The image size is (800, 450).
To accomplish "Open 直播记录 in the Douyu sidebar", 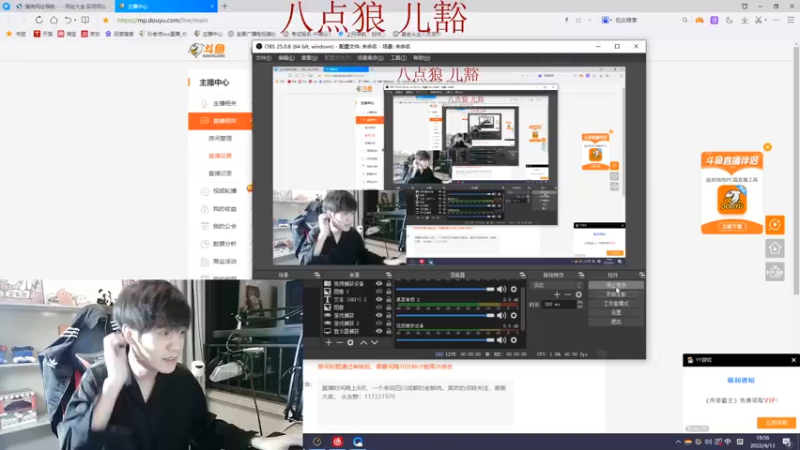I will pos(220,173).
